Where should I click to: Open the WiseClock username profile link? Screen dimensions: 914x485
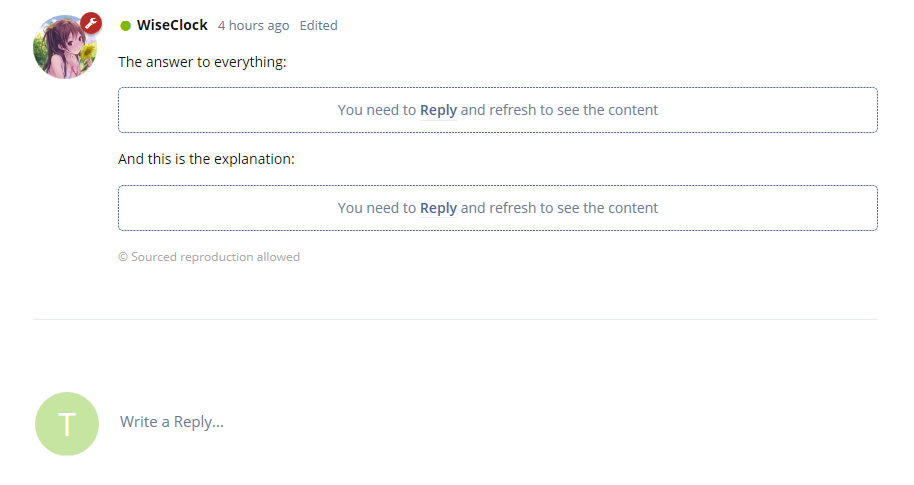coord(172,25)
